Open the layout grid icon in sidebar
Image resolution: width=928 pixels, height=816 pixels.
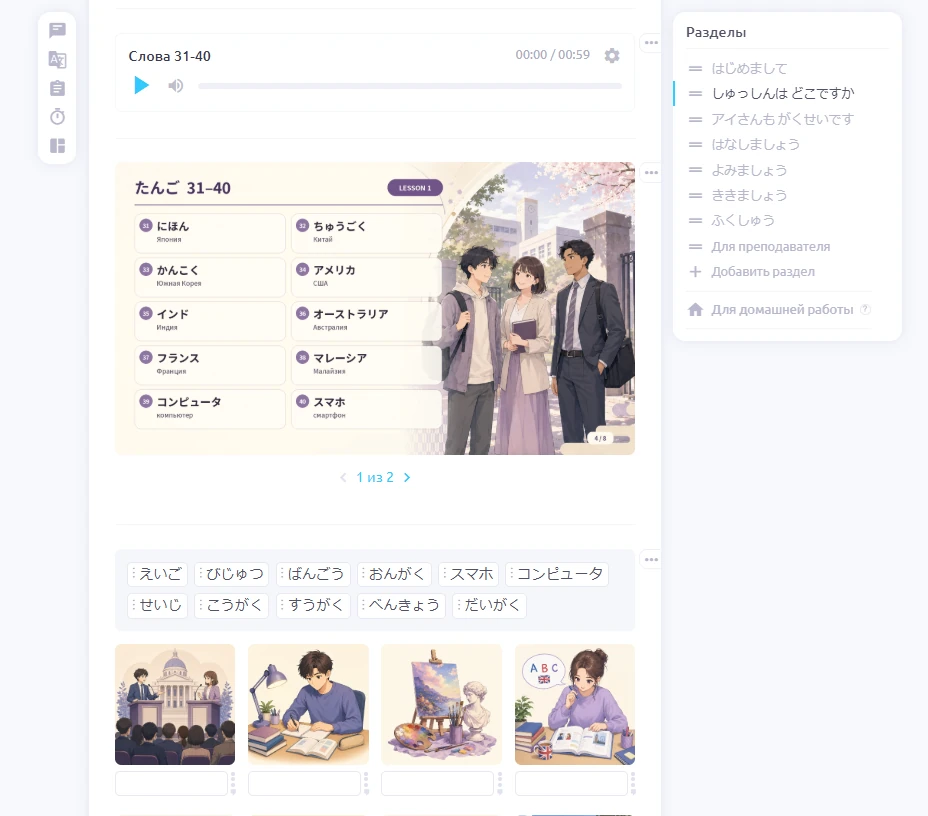(x=57, y=146)
